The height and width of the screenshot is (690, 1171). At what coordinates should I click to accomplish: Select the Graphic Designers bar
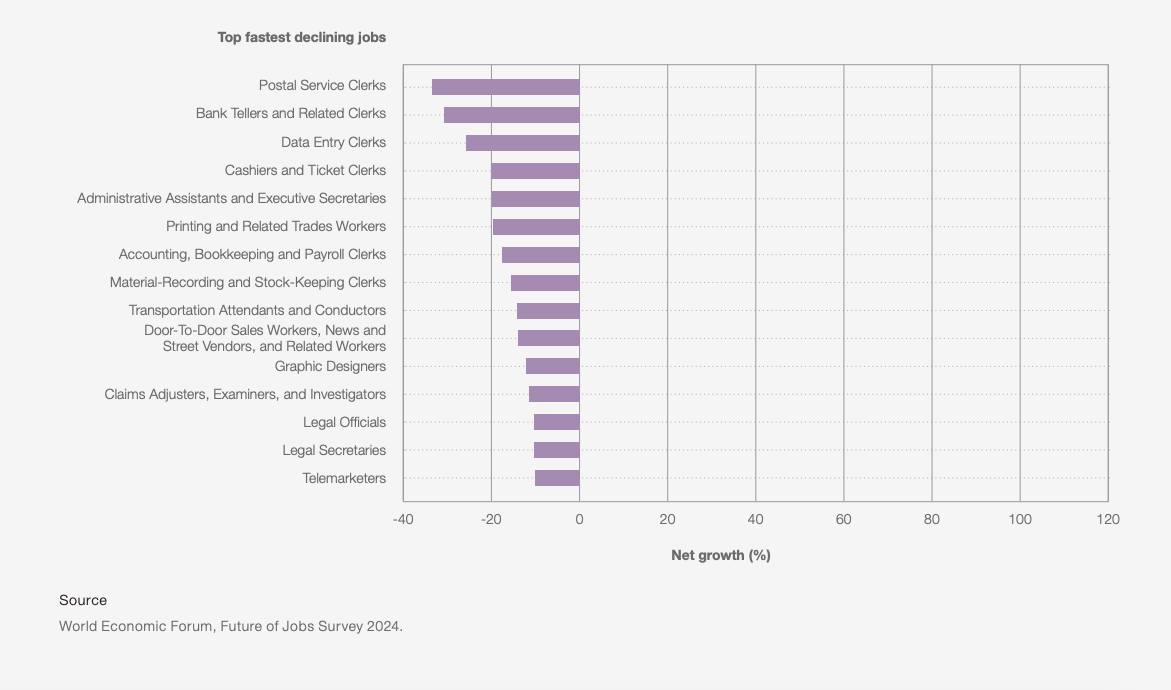point(551,366)
